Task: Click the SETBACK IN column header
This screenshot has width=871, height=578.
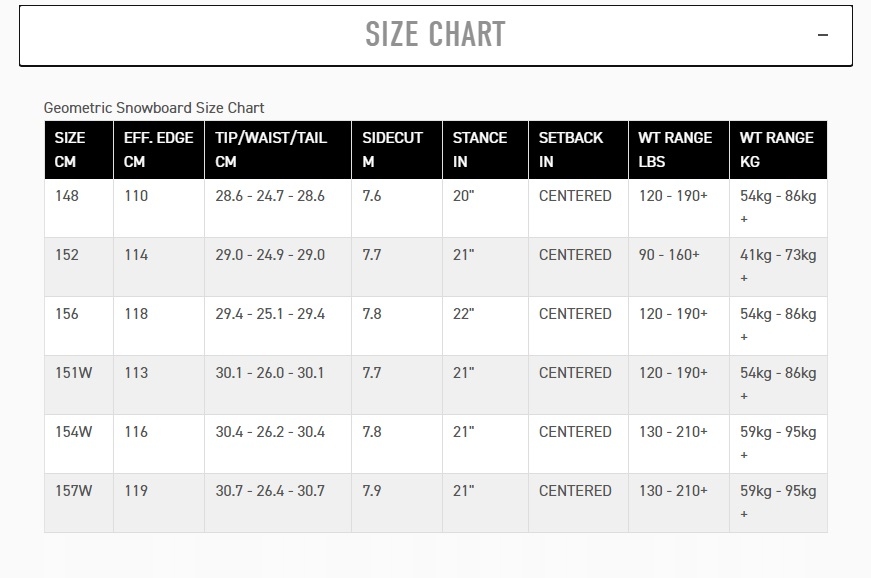Action: tap(571, 150)
